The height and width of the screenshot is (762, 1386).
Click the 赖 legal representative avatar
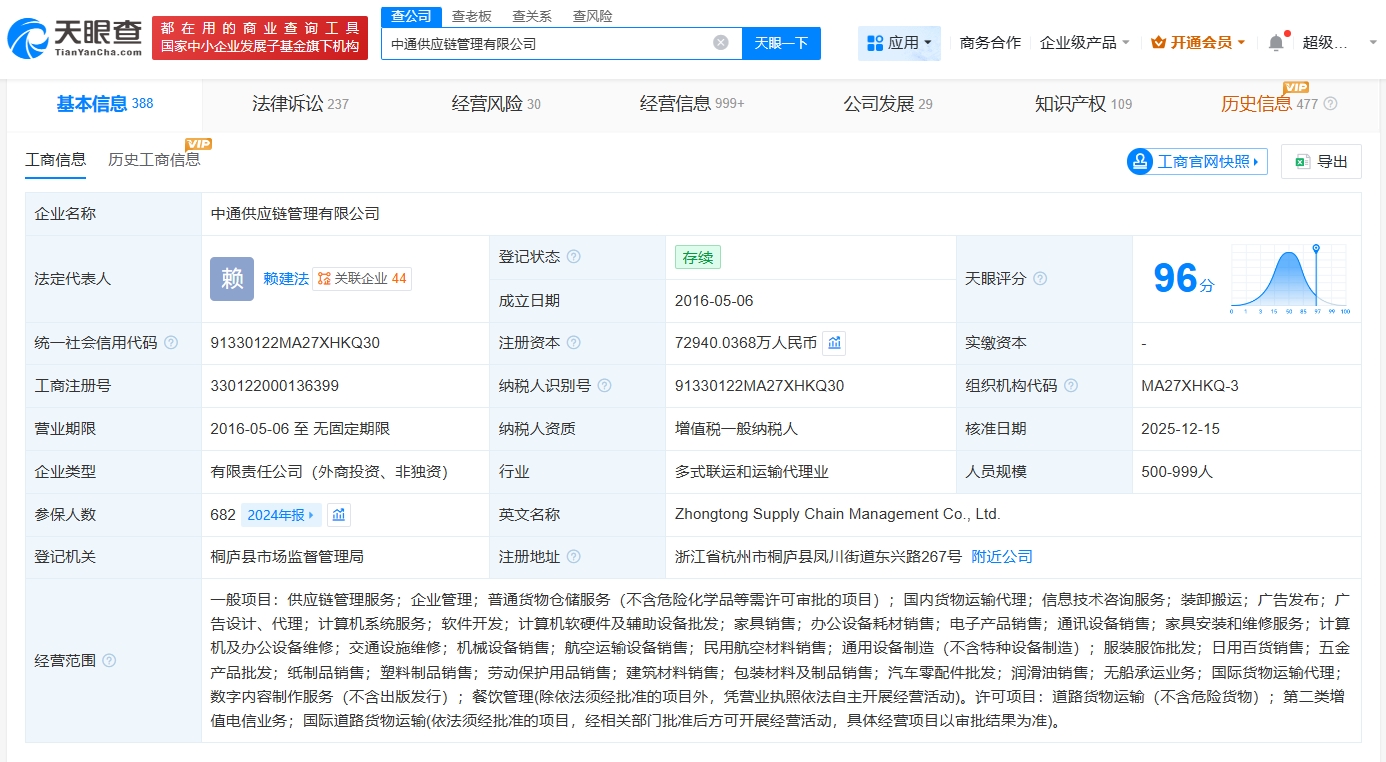point(232,279)
